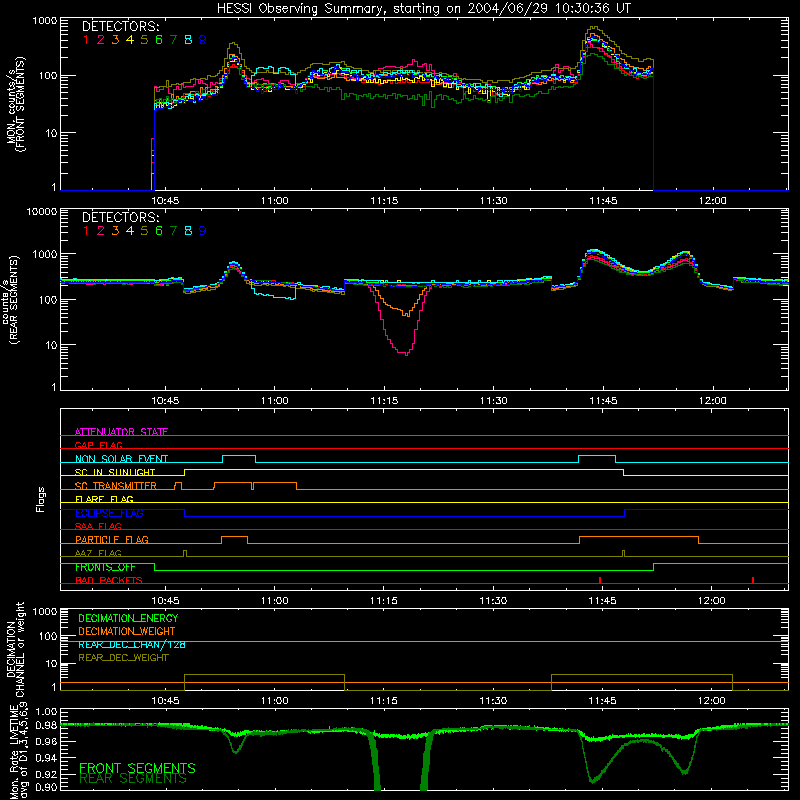Click the BAD_PACKETS red tick mark after 12:00
Screen dimensions: 800x800
coord(753,580)
